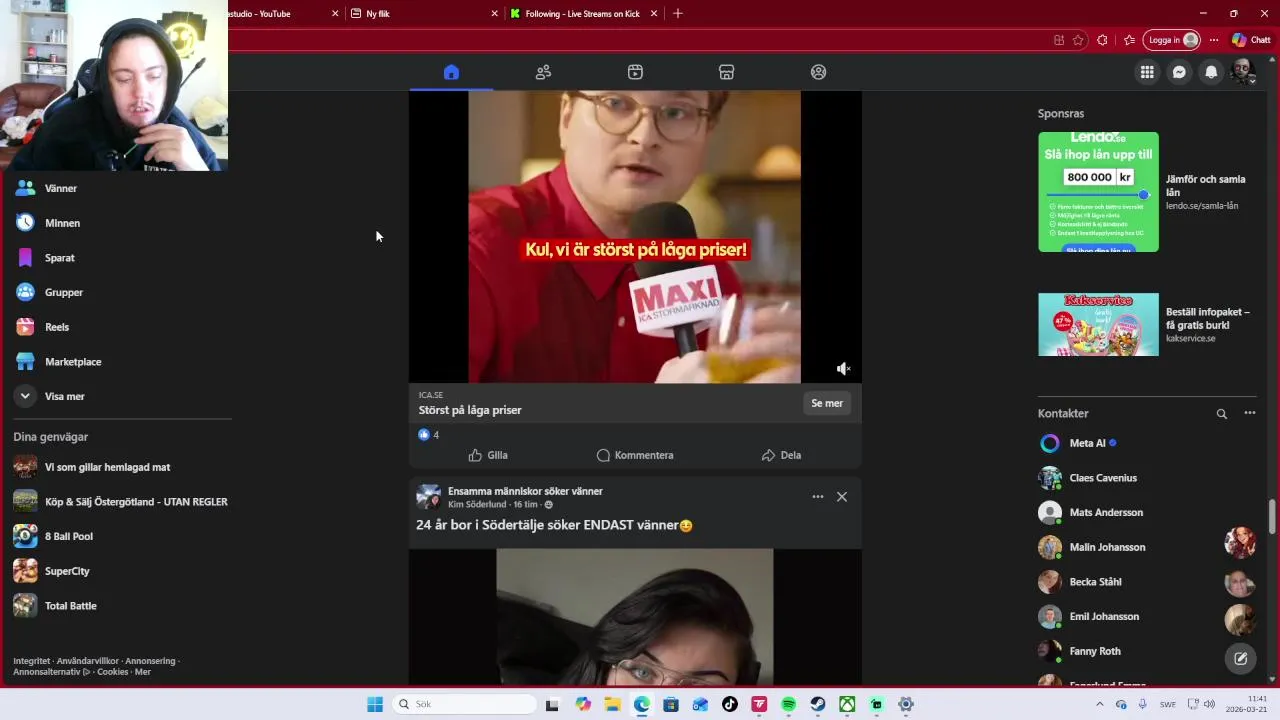Like the ICA post with Gilla
This screenshot has height=720, width=1280.
(x=488, y=455)
